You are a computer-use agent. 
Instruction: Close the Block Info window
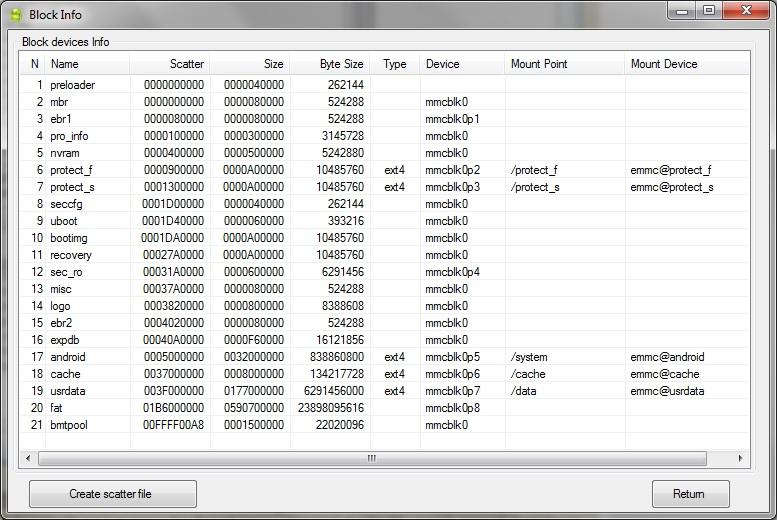pos(746,10)
